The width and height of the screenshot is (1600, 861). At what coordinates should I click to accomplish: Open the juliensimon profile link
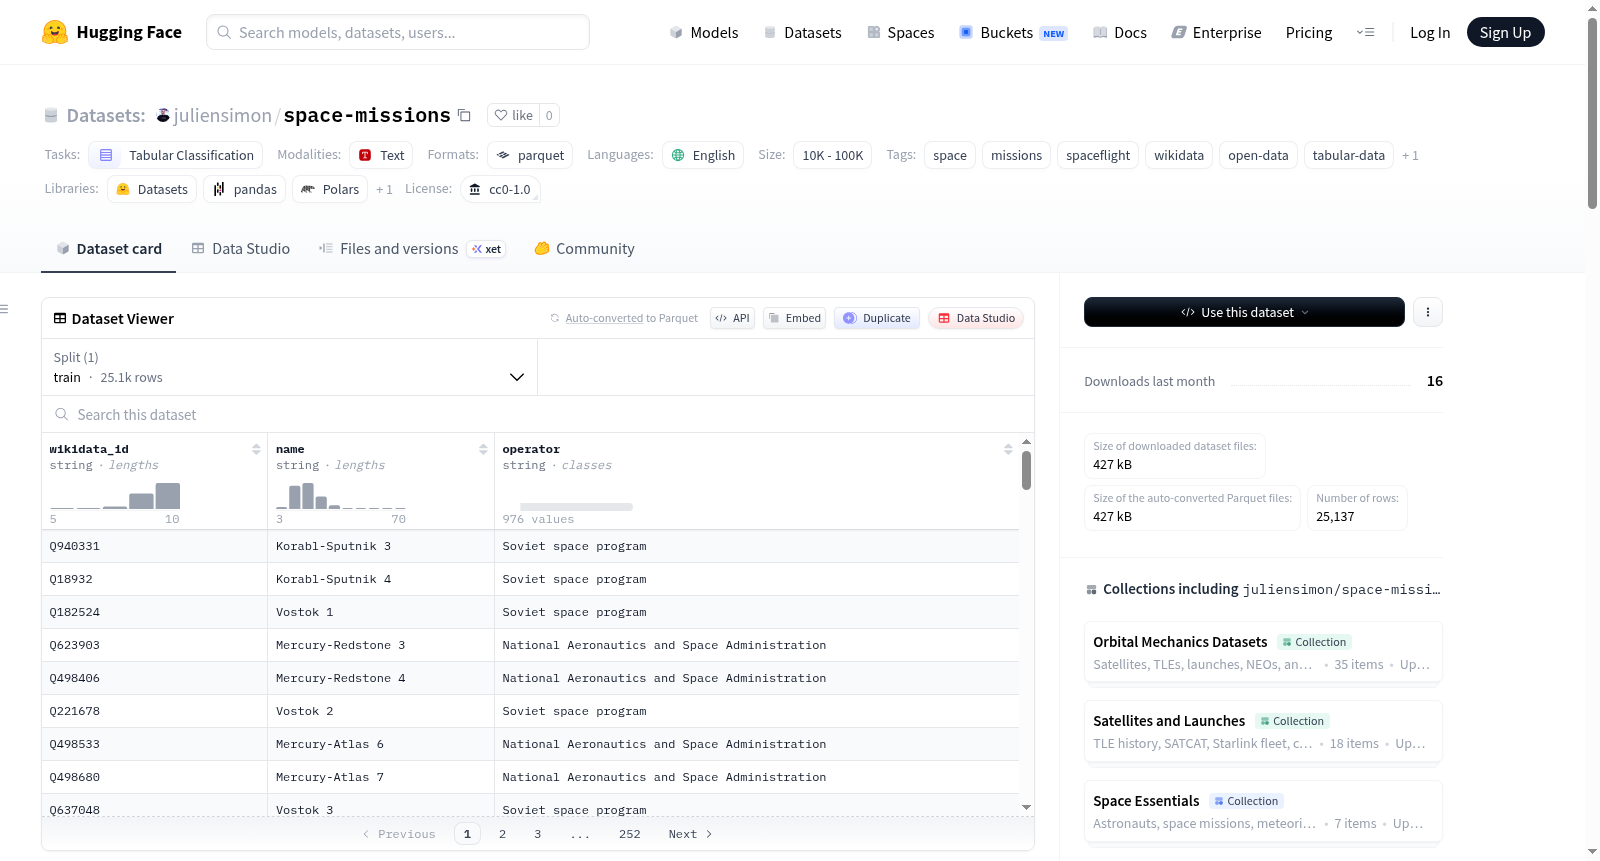pos(222,115)
